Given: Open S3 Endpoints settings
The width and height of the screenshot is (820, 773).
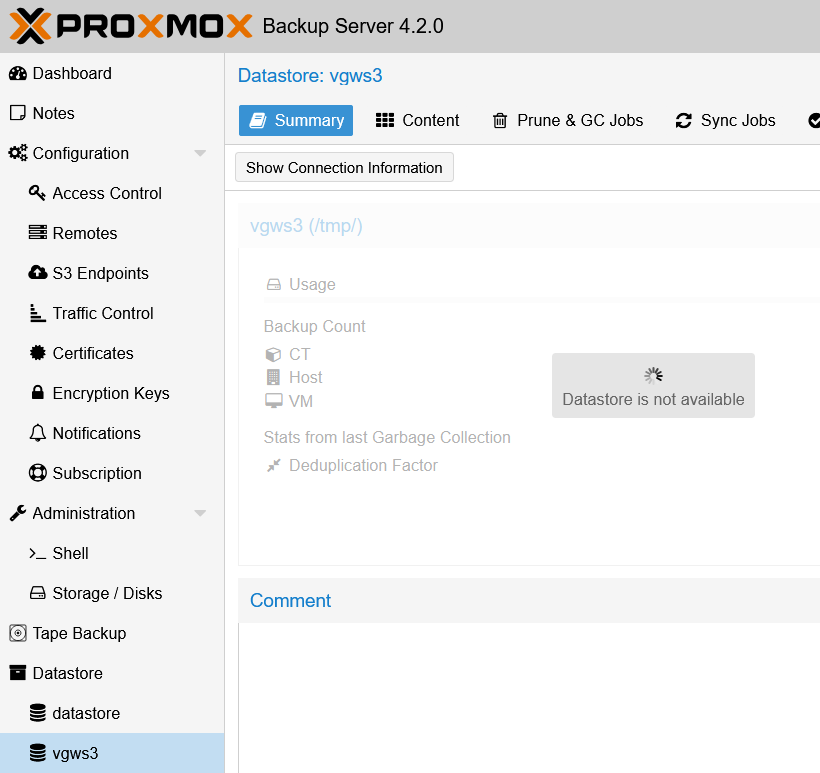Looking at the screenshot, I should point(112,273).
